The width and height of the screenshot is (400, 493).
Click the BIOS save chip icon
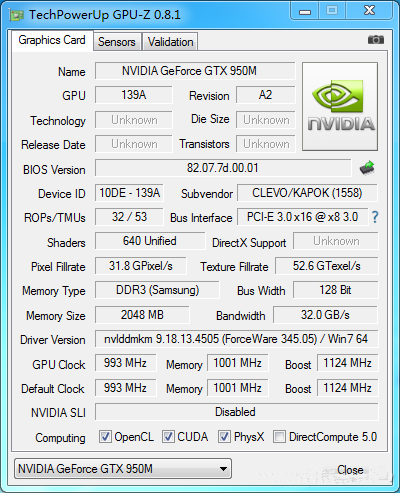(x=367, y=168)
